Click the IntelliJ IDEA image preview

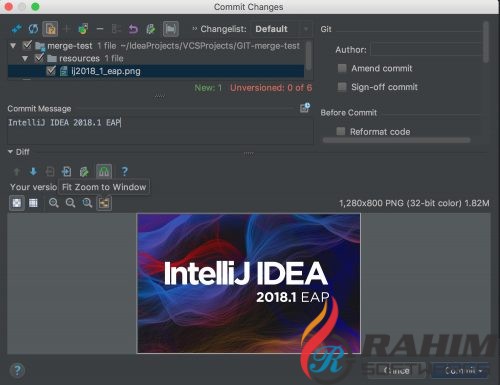(249, 283)
